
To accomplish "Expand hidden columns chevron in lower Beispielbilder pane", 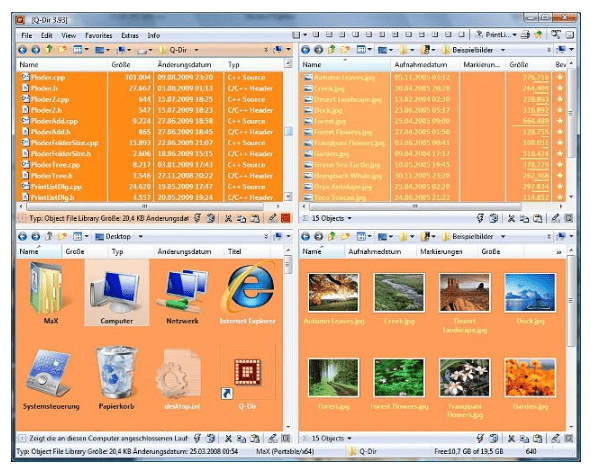I will coord(559,252).
